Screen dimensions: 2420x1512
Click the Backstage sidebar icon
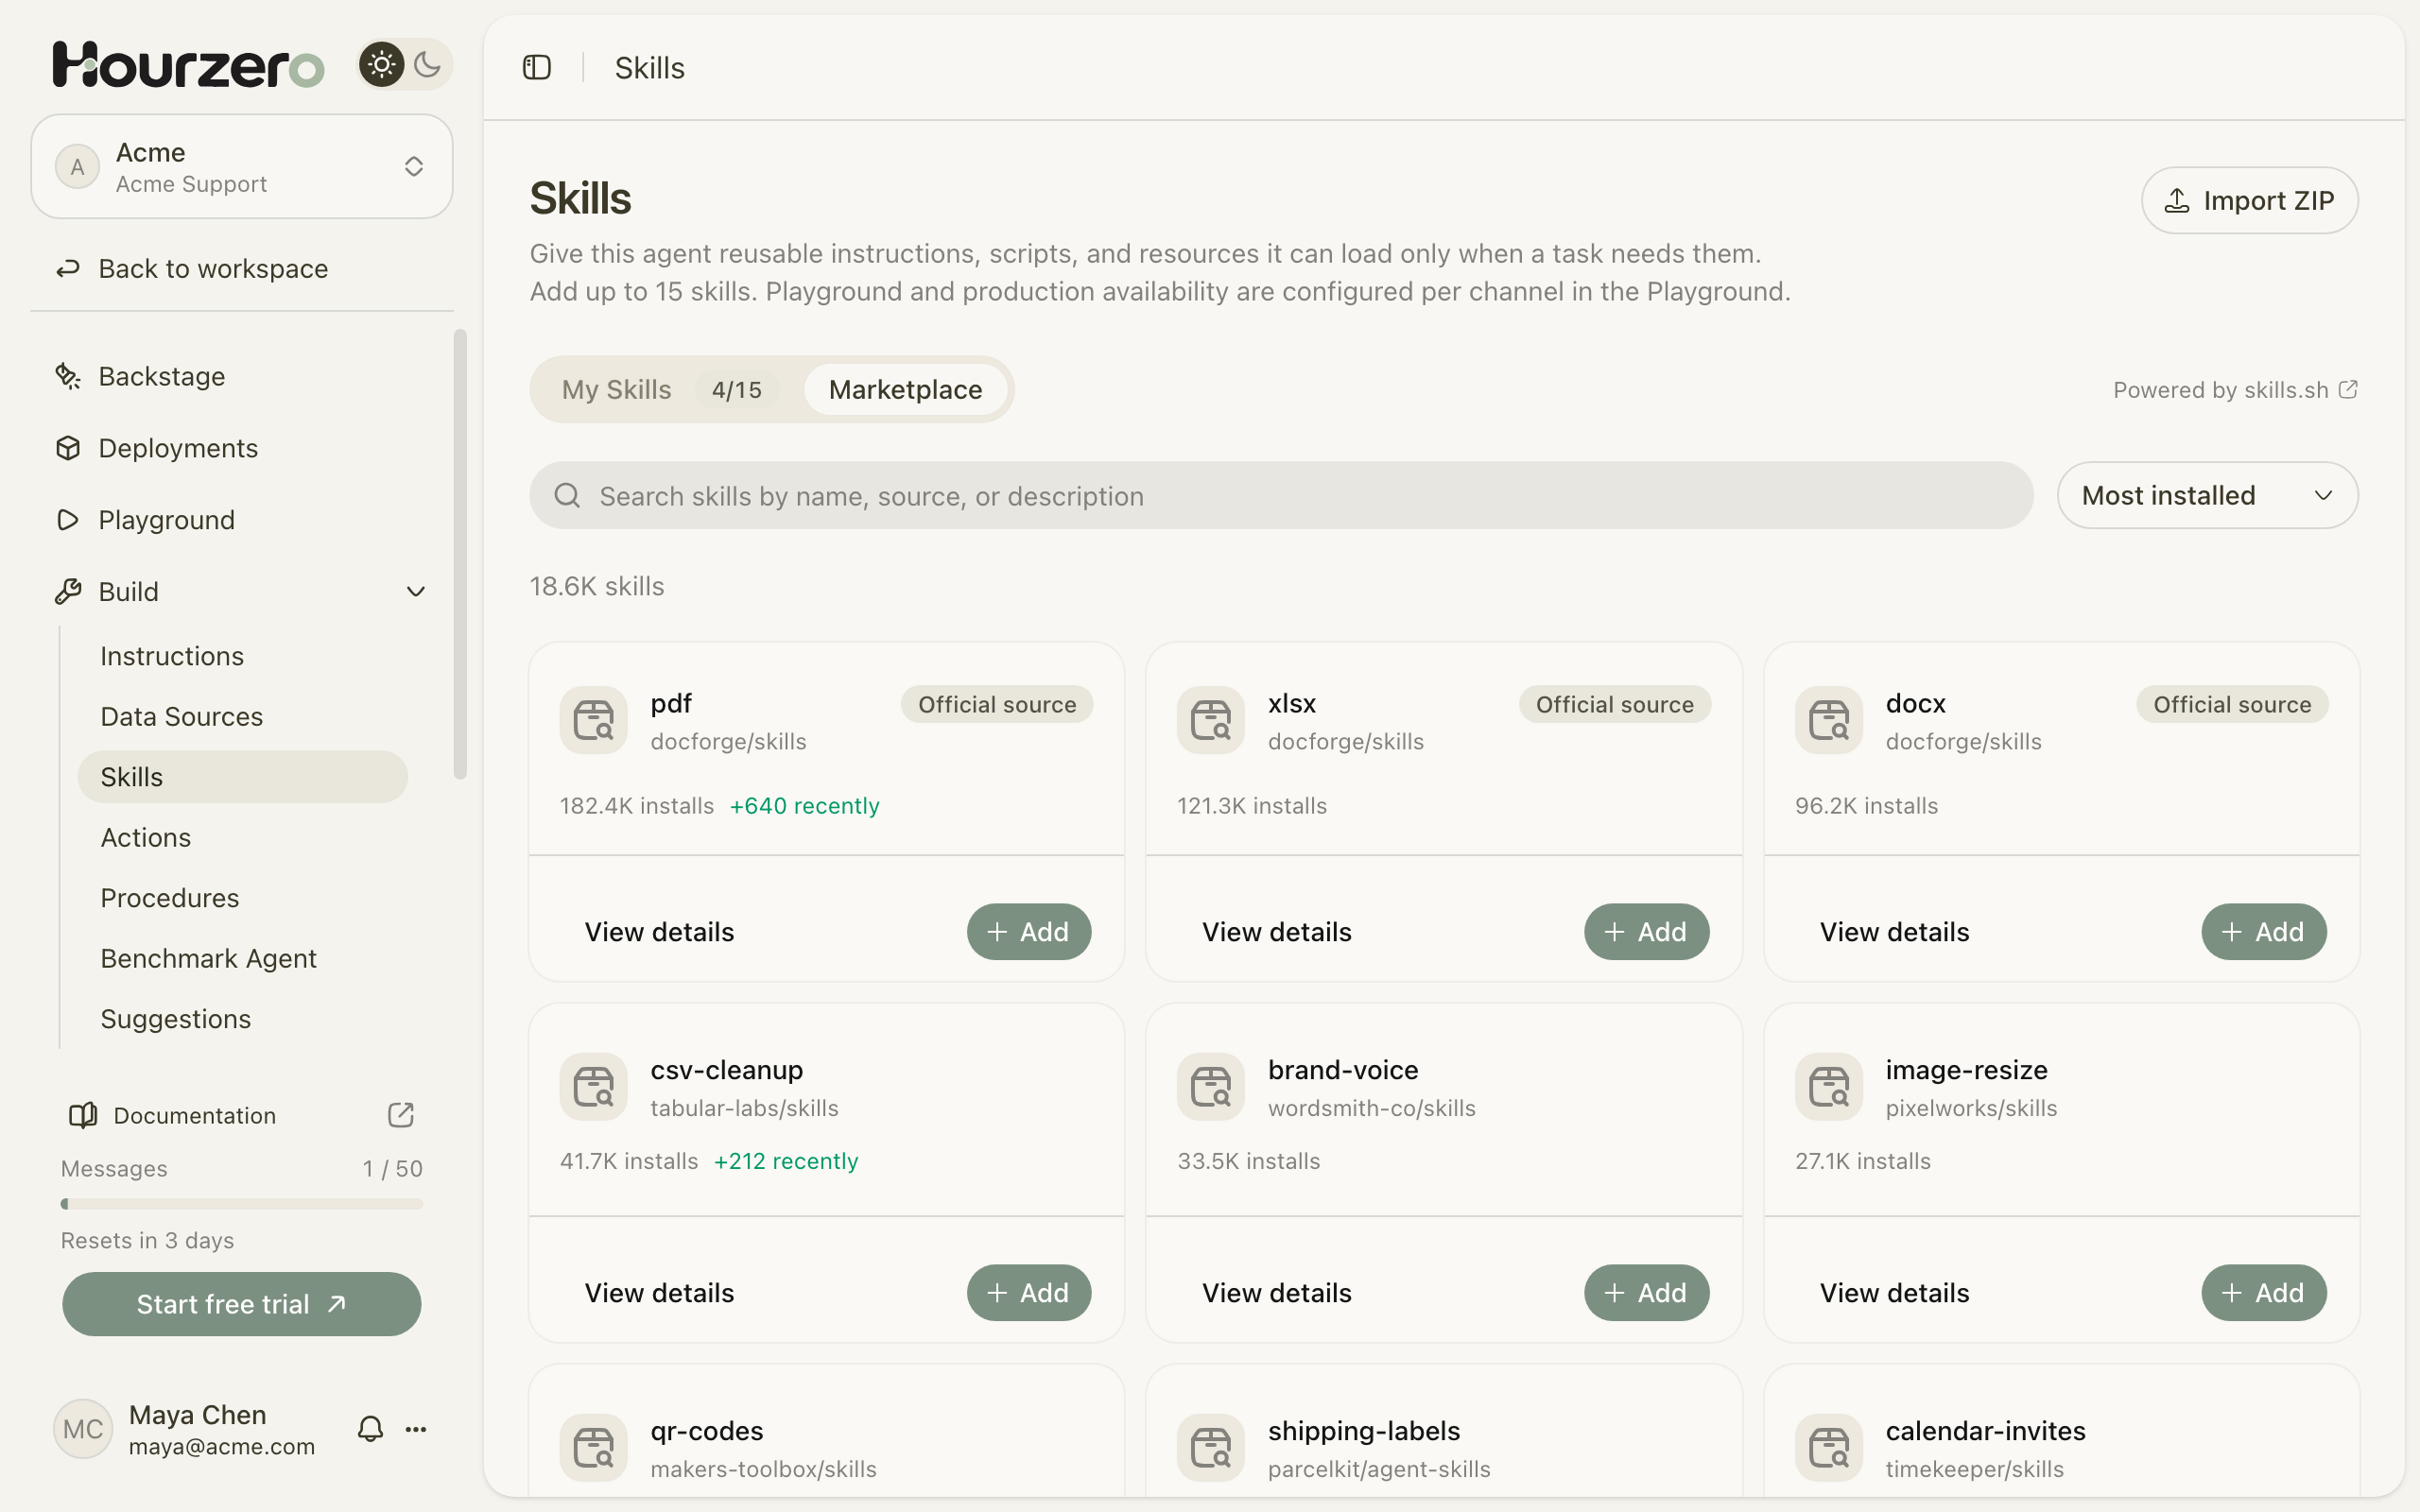click(68, 376)
